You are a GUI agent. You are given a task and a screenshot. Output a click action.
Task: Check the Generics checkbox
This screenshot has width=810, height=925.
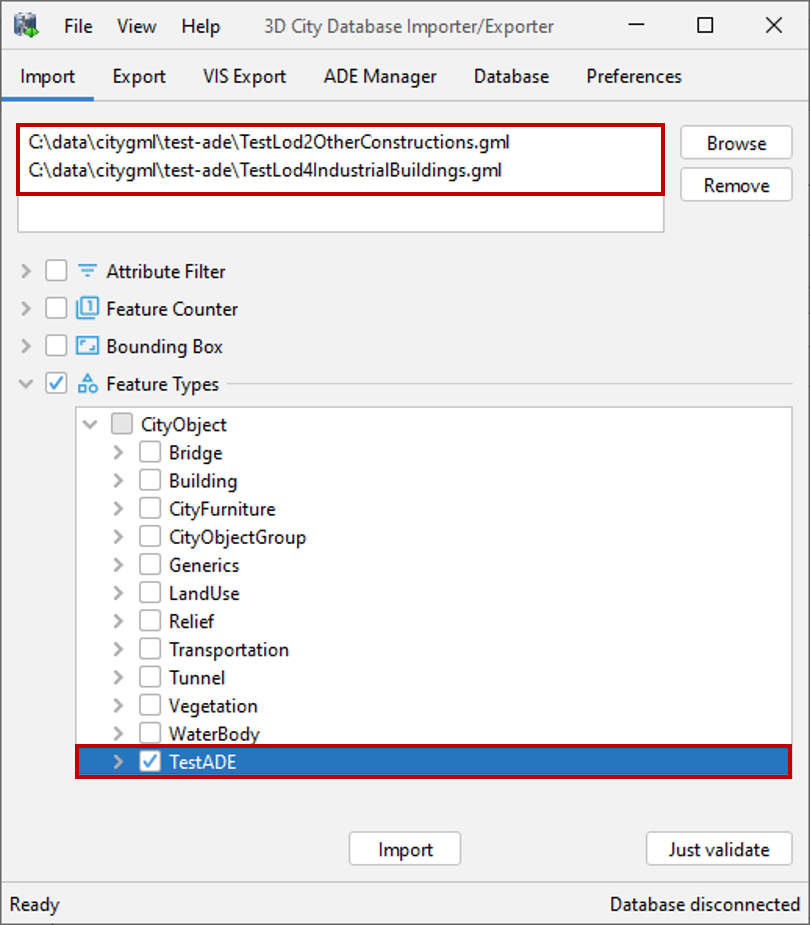click(x=150, y=565)
